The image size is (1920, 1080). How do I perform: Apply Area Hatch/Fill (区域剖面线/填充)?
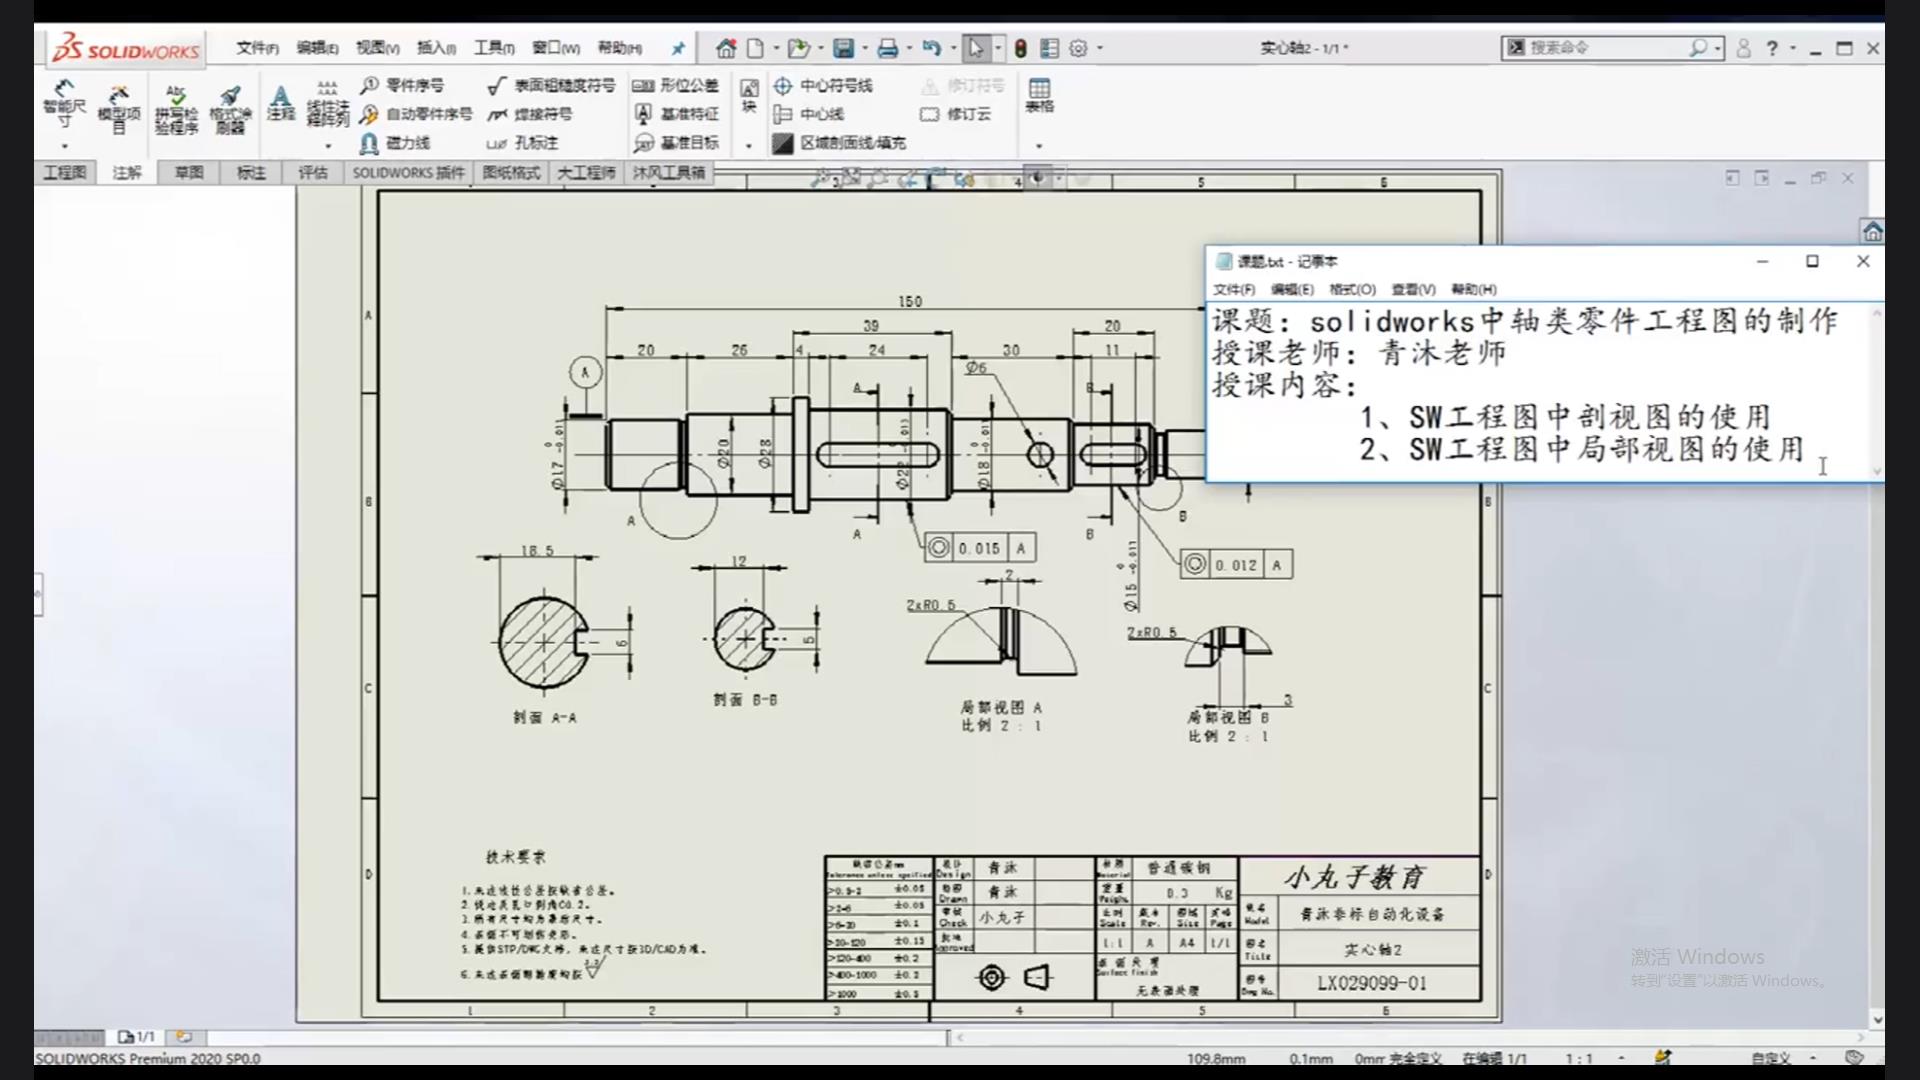tap(839, 143)
